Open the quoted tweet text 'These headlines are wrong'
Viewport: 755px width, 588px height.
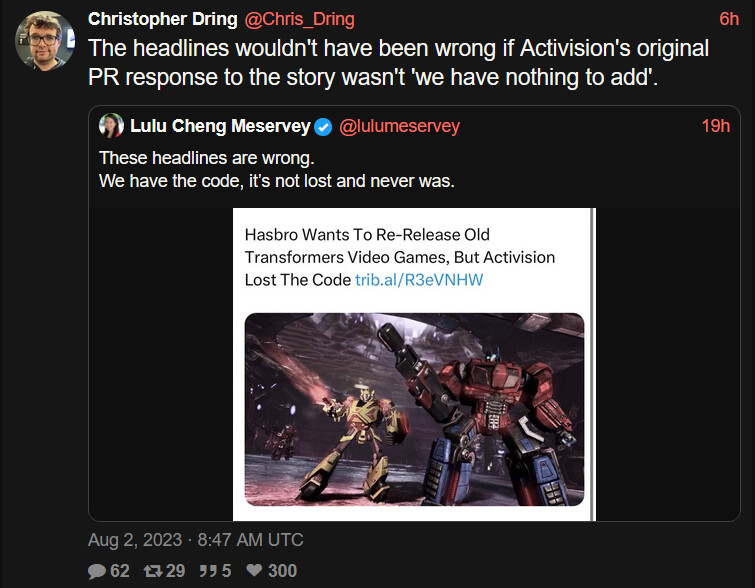pos(207,158)
